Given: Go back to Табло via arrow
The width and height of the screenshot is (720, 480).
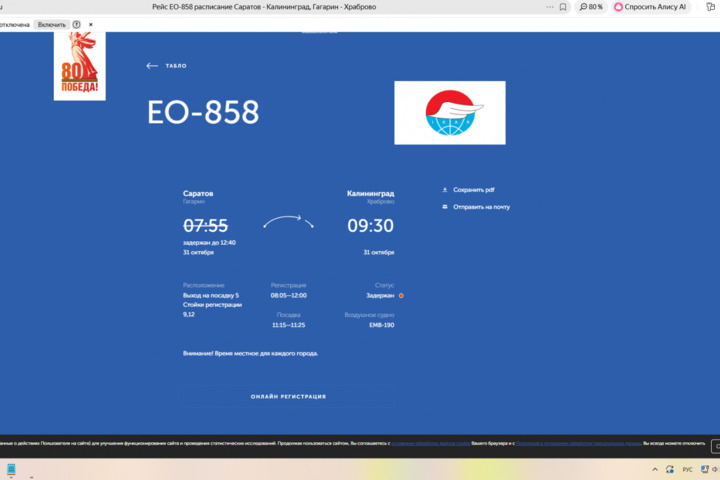Looking at the screenshot, I should pos(152,66).
